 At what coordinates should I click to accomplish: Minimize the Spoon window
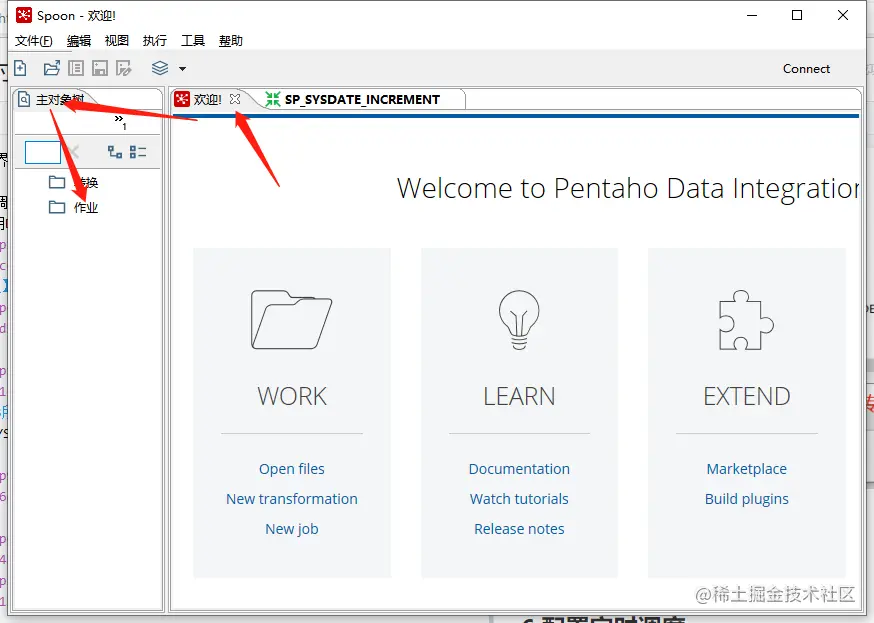(x=752, y=15)
